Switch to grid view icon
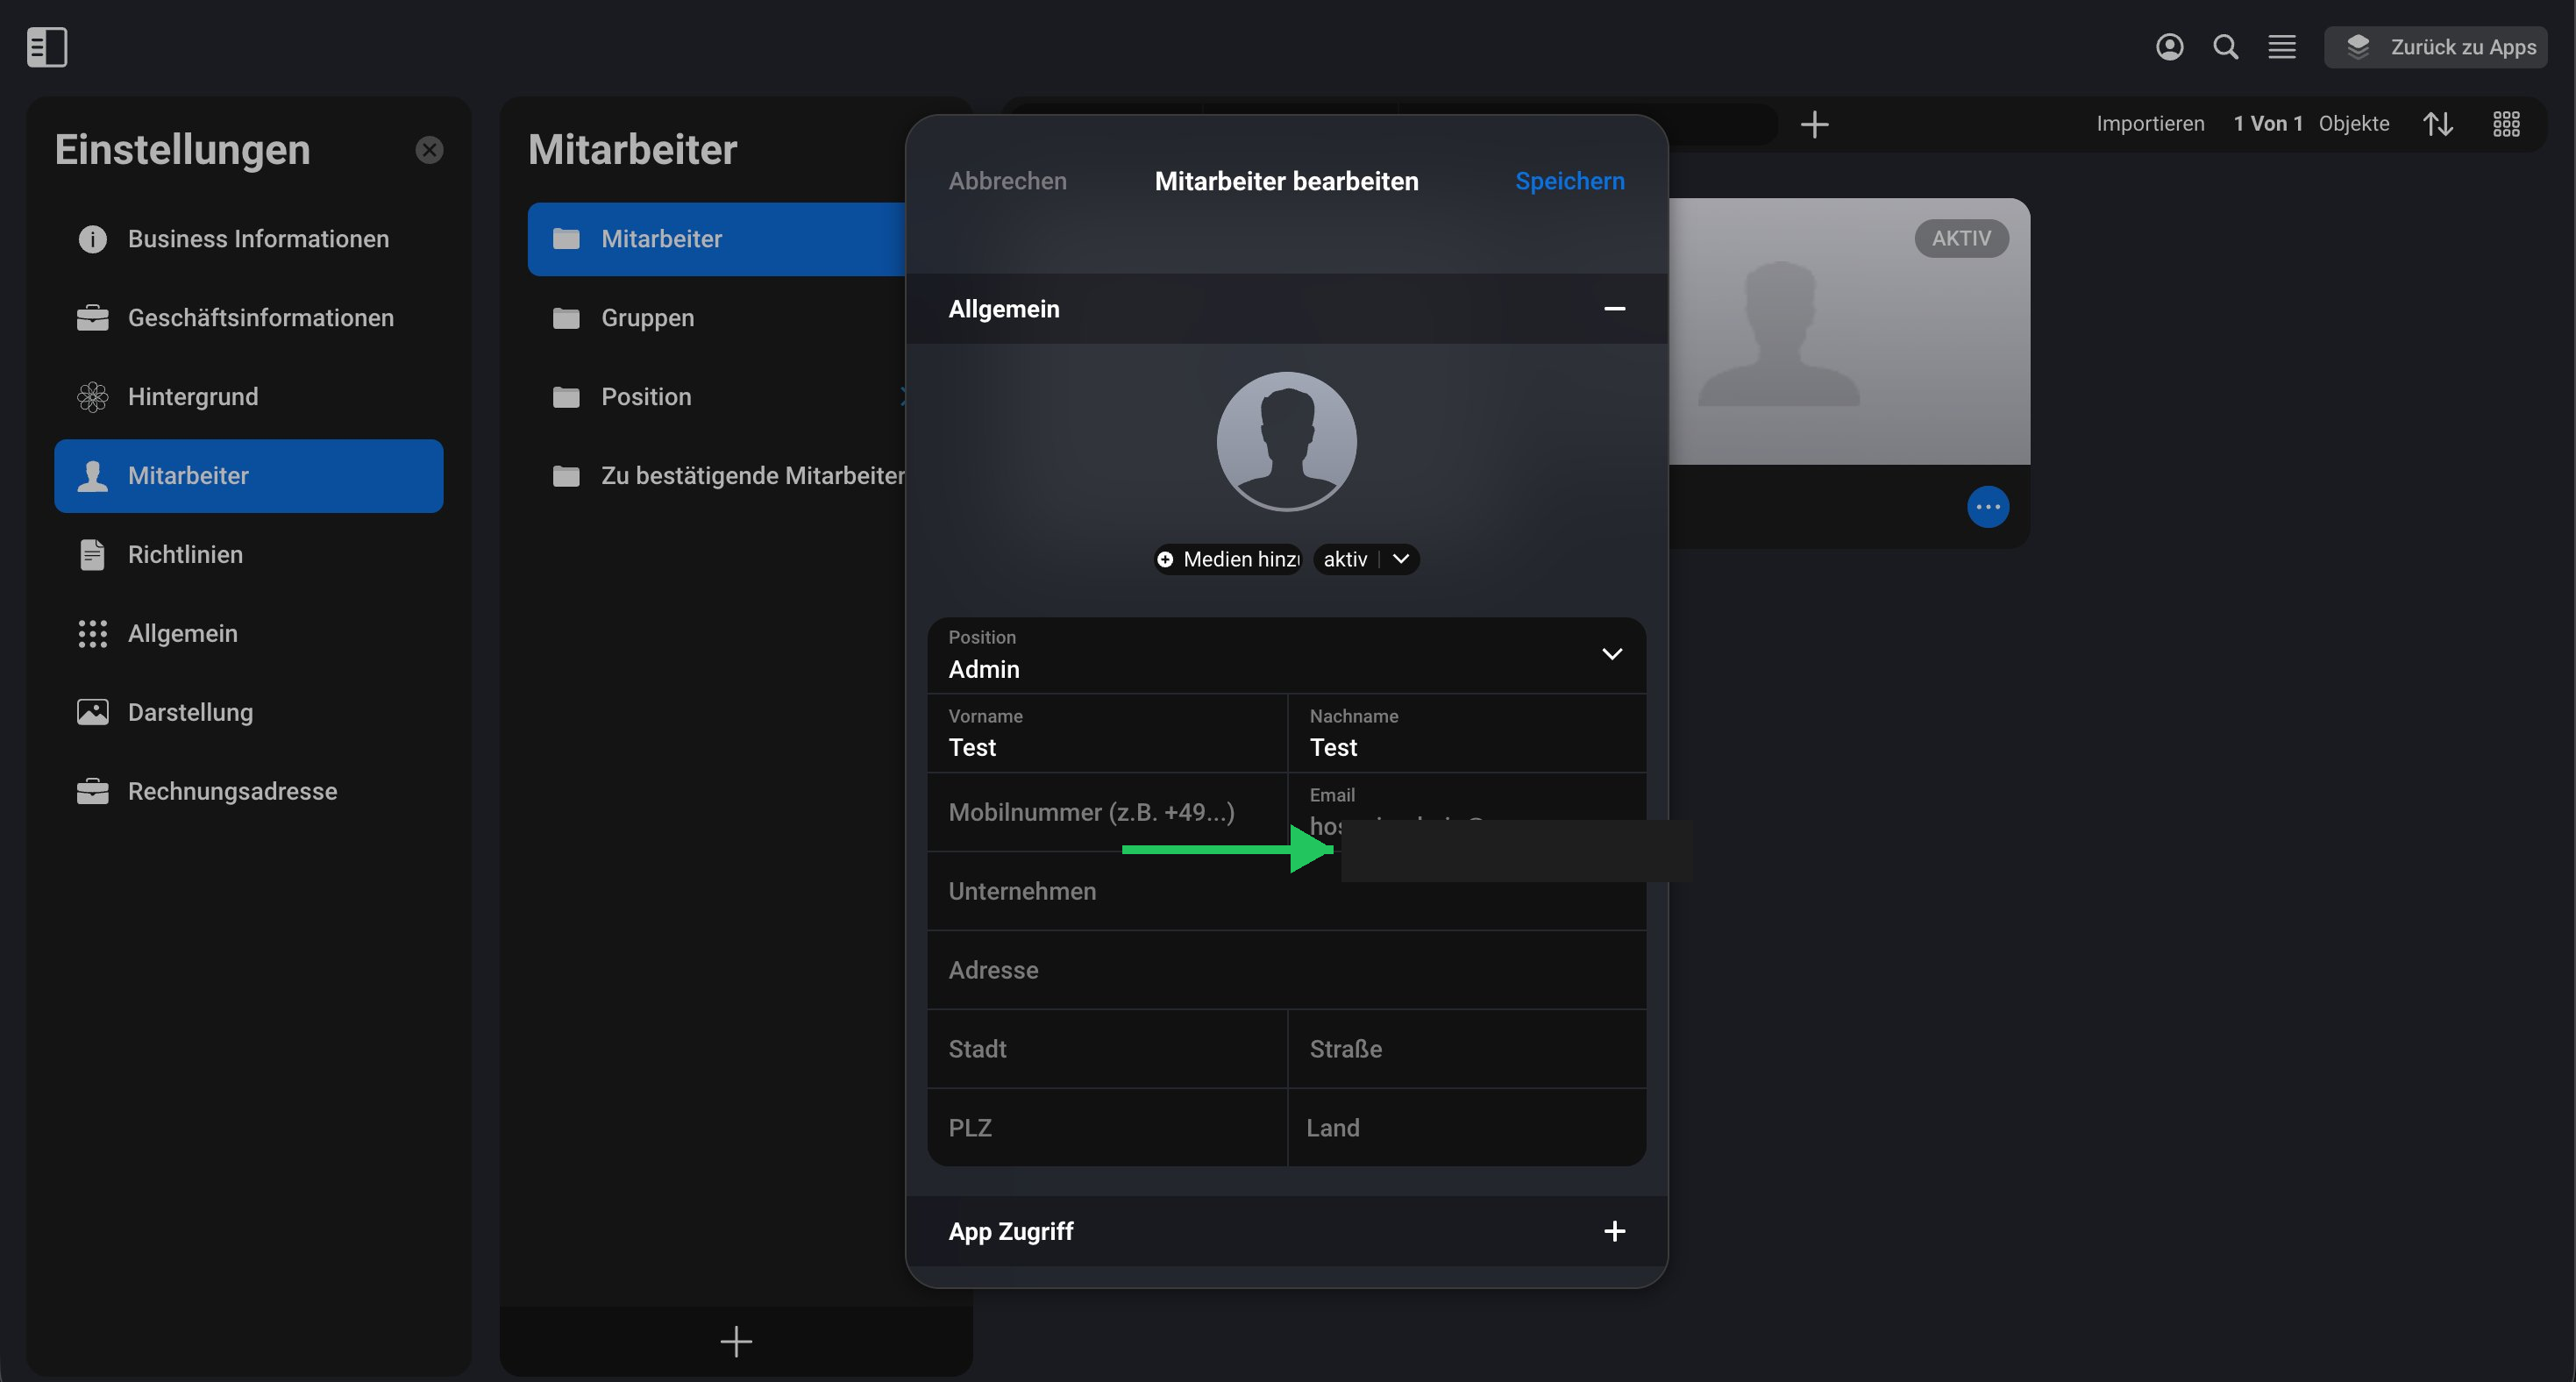 point(2506,124)
